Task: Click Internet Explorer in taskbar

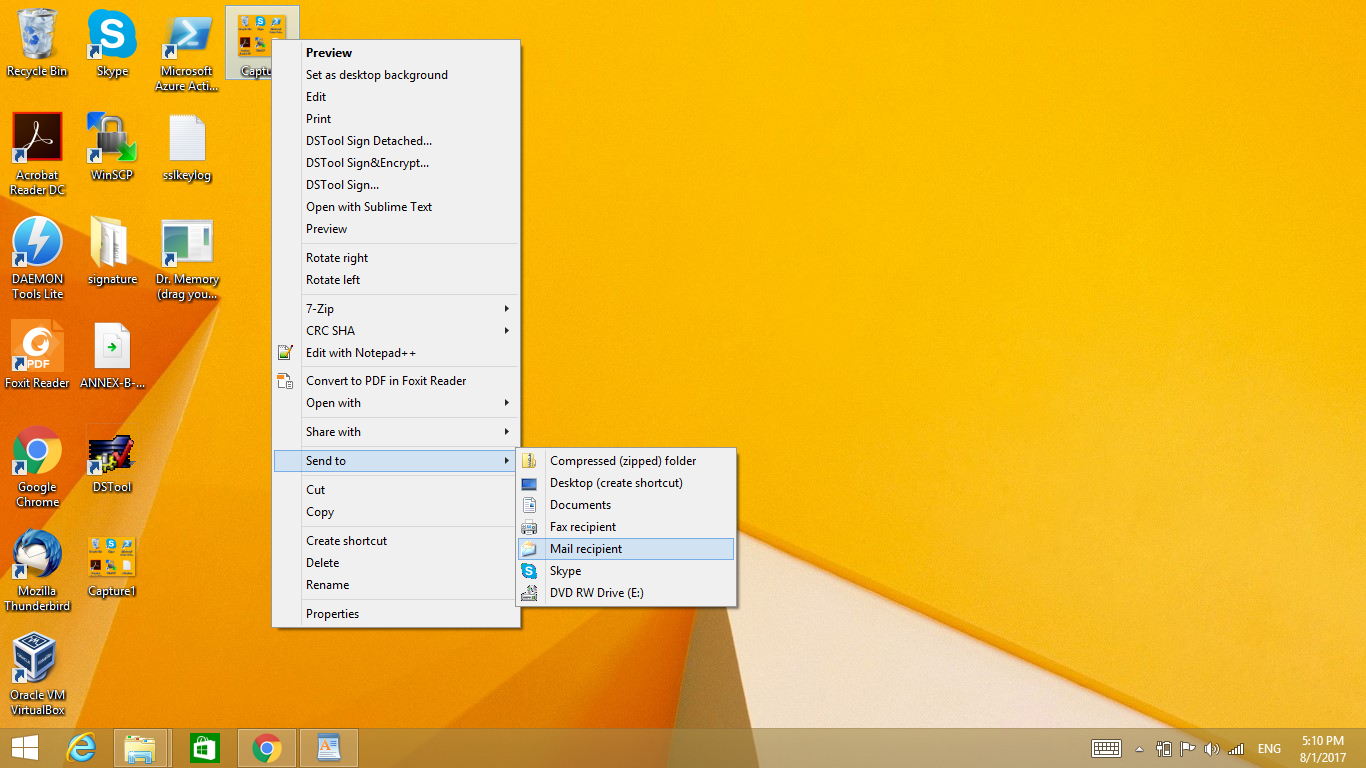Action: click(x=81, y=748)
